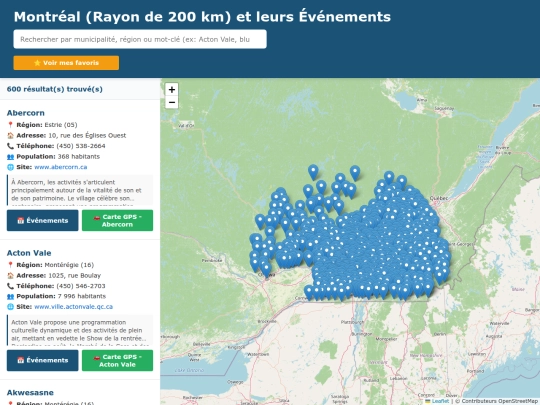Click the phone icon beside Acton Vale Téléphone

coord(10,286)
